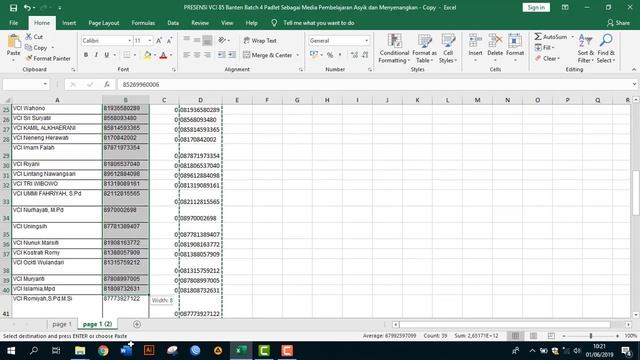Open Conditional Formatting menu
Image resolution: width=640 pixels, height=360 pixels.
tap(394, 49)
